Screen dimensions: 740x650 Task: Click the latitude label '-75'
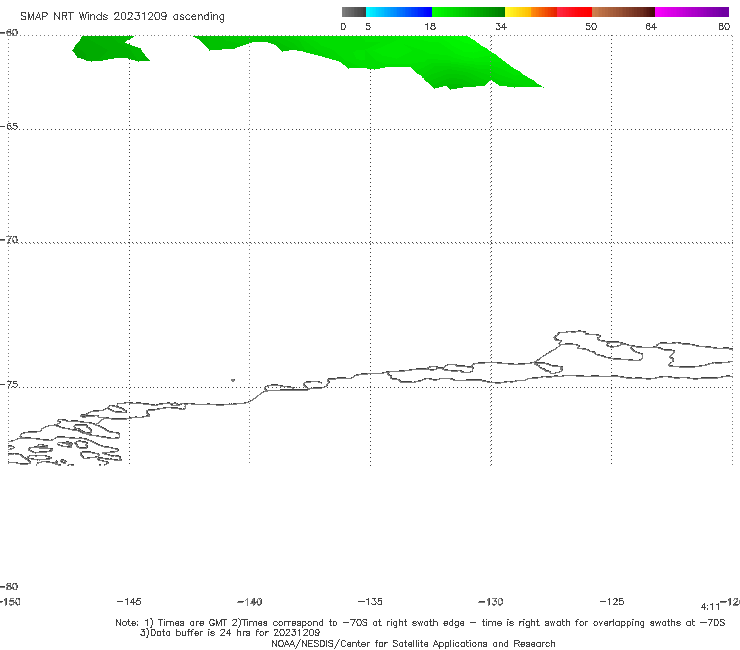tap(9, 385)
